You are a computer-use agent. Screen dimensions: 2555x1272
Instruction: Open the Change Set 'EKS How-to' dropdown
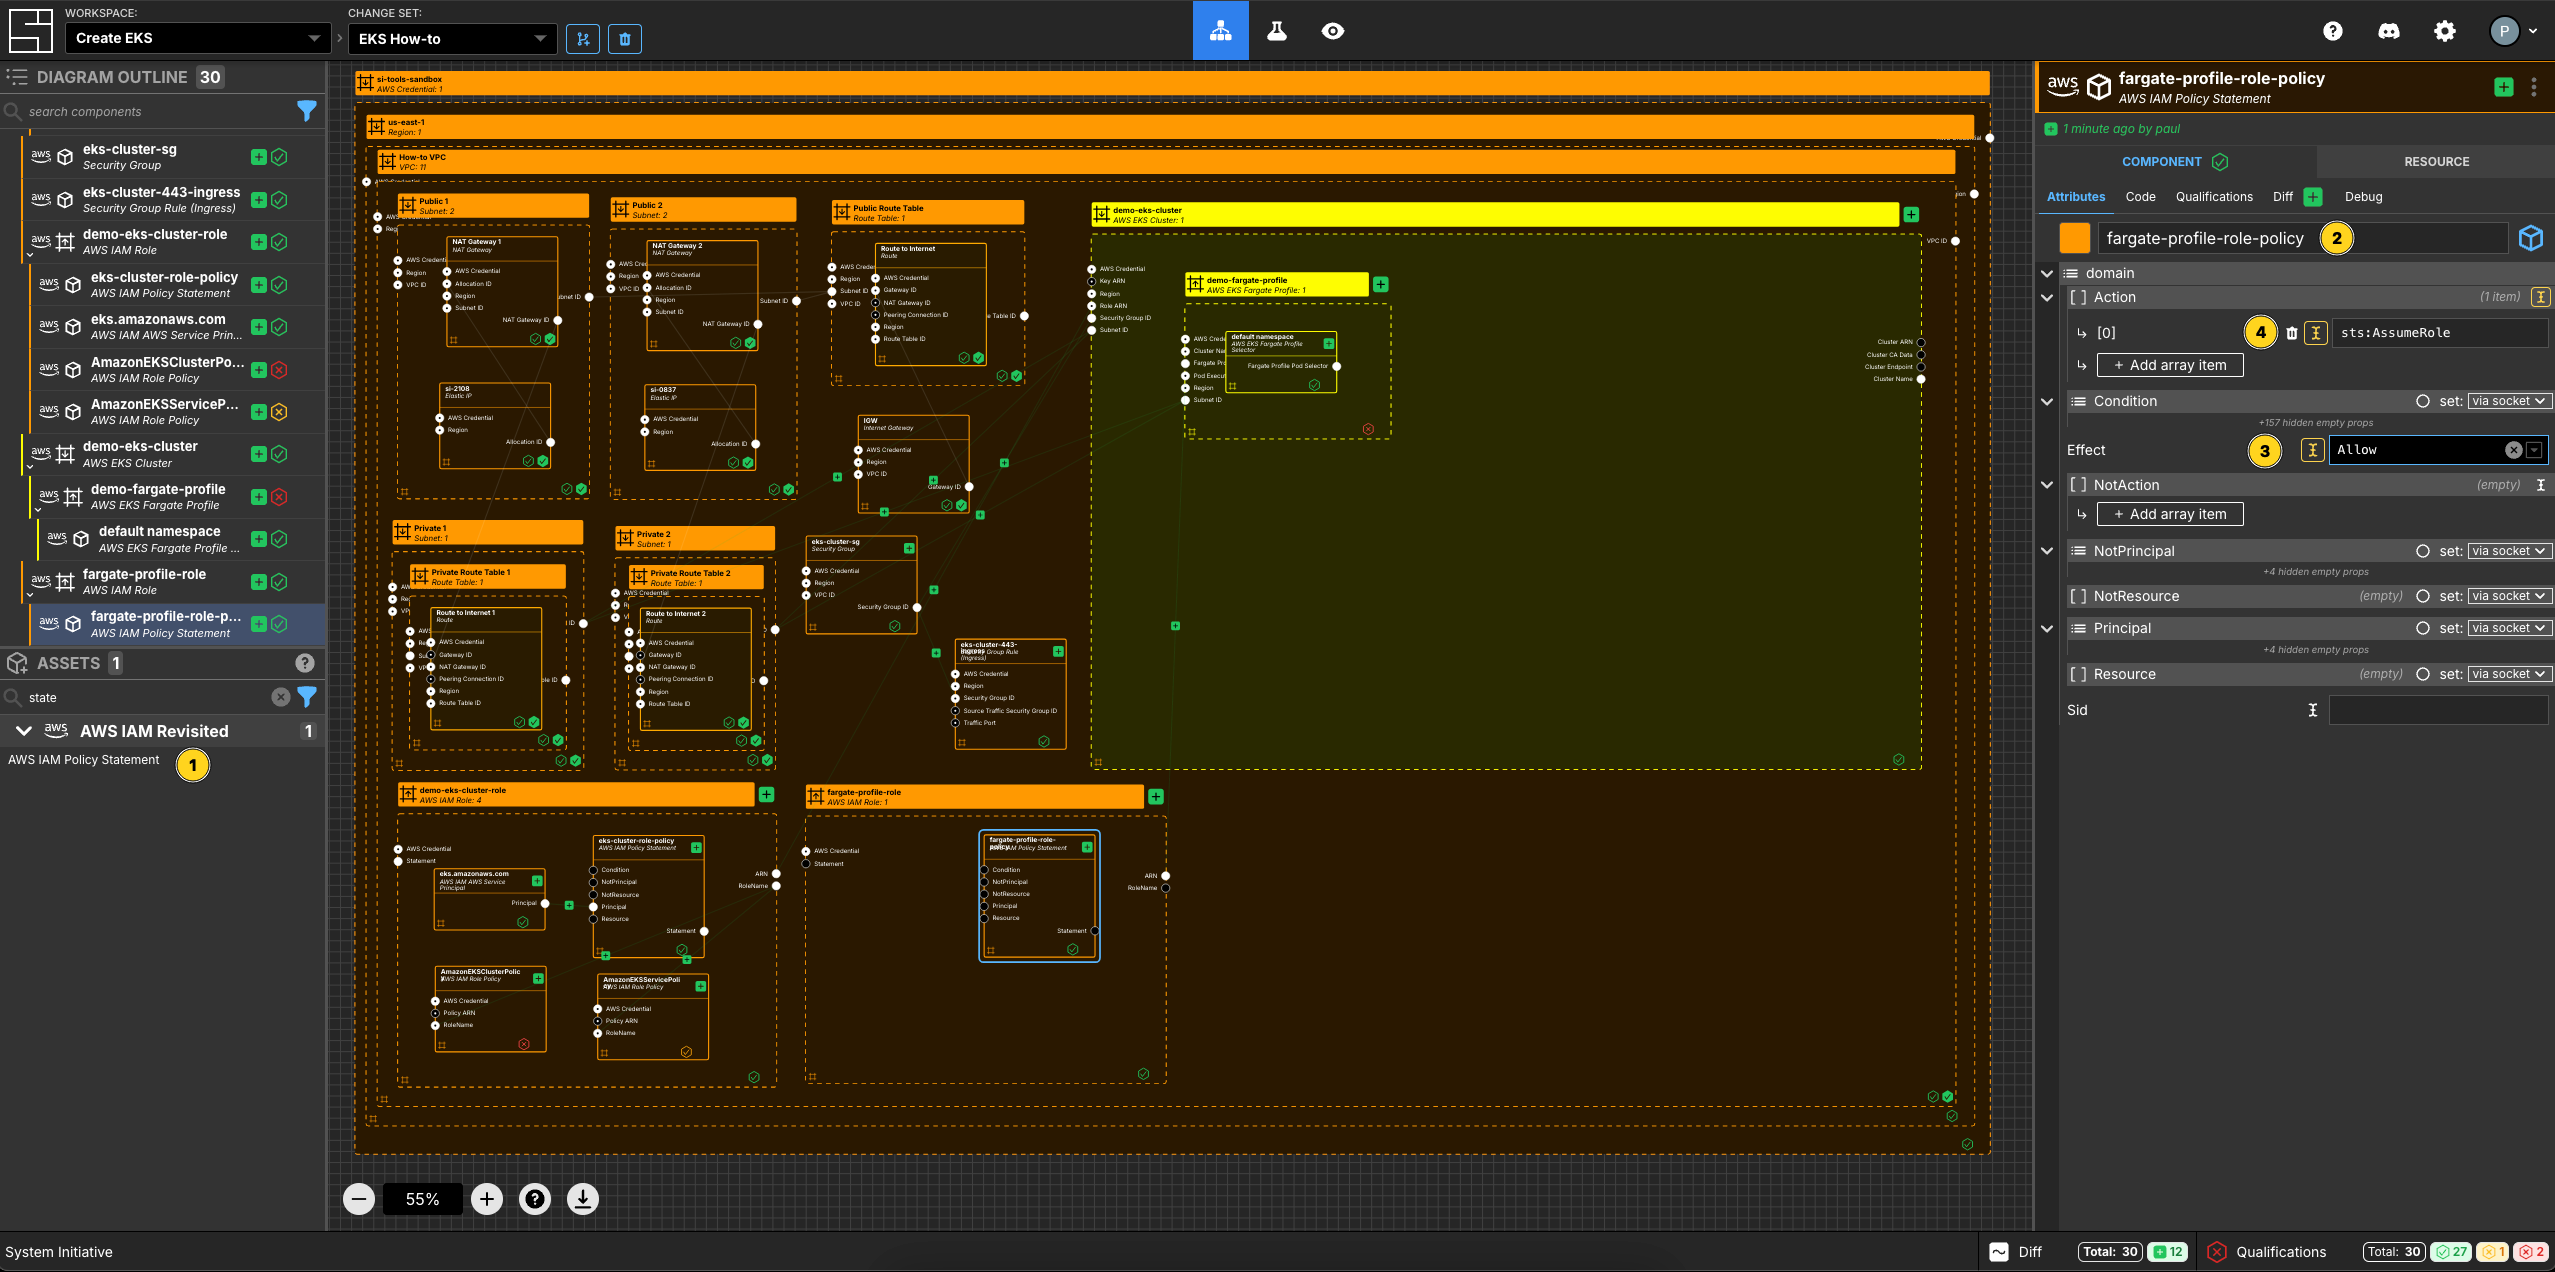(x=453, y=39)
